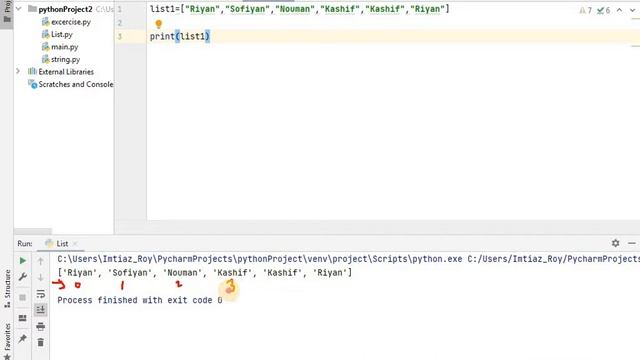The height and width of the screenshot is (360, 640).
Task: Open the Project tool window tab
Action: pyautogui.click(x=7, y=12)
